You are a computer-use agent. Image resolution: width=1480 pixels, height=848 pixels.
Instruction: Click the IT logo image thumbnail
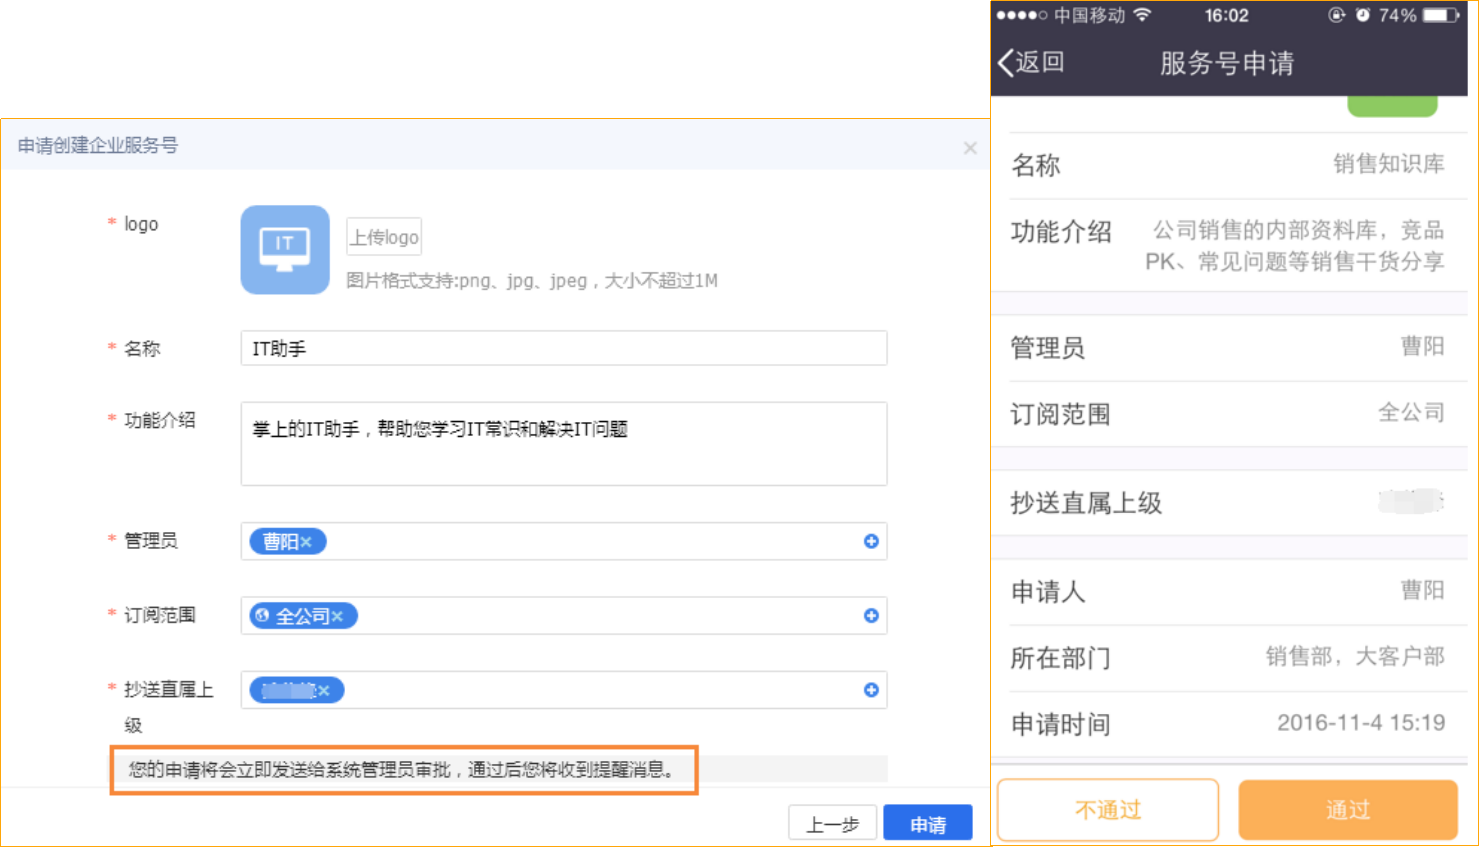285,250
